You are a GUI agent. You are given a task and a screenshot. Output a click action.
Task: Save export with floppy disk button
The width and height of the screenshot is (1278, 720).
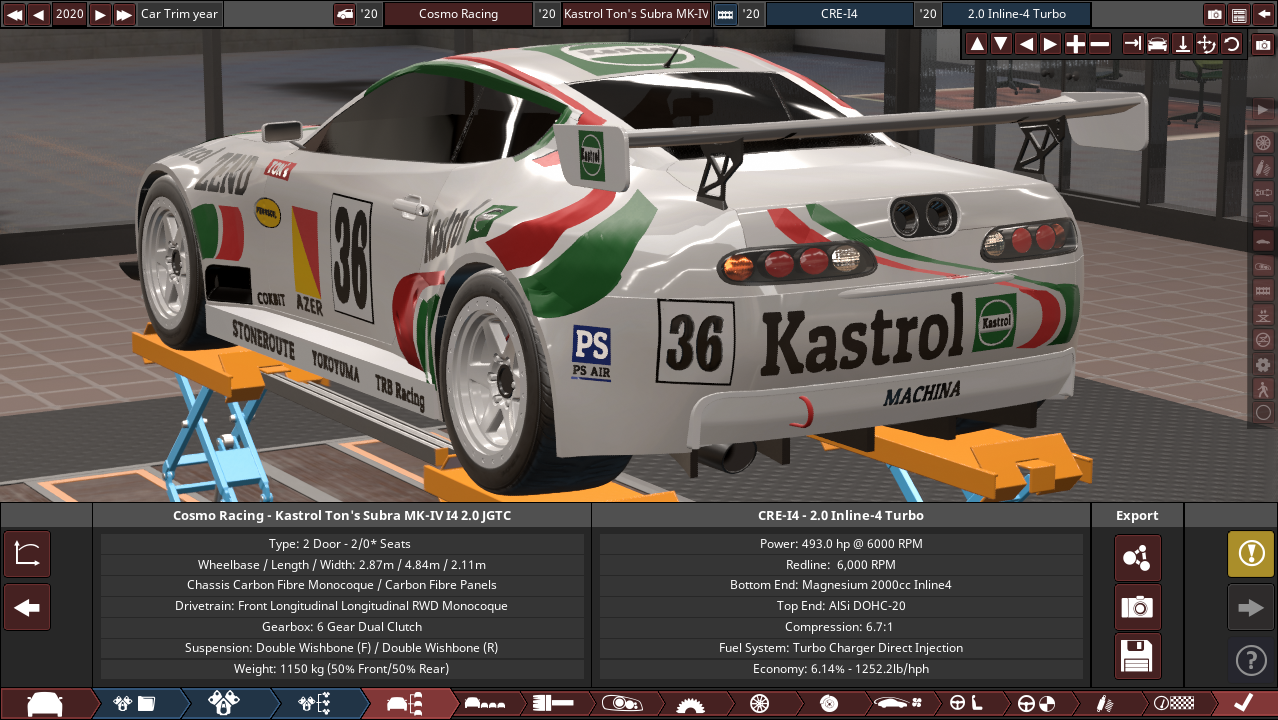(1138, 656)
